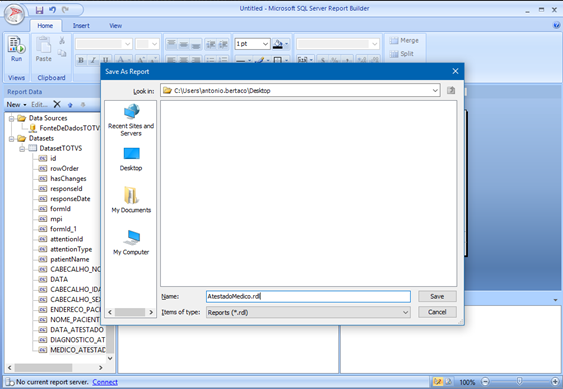Select the responseDate field
Image resolution: width=563 pixels, height=389 pixels.
tap(70, 199)
